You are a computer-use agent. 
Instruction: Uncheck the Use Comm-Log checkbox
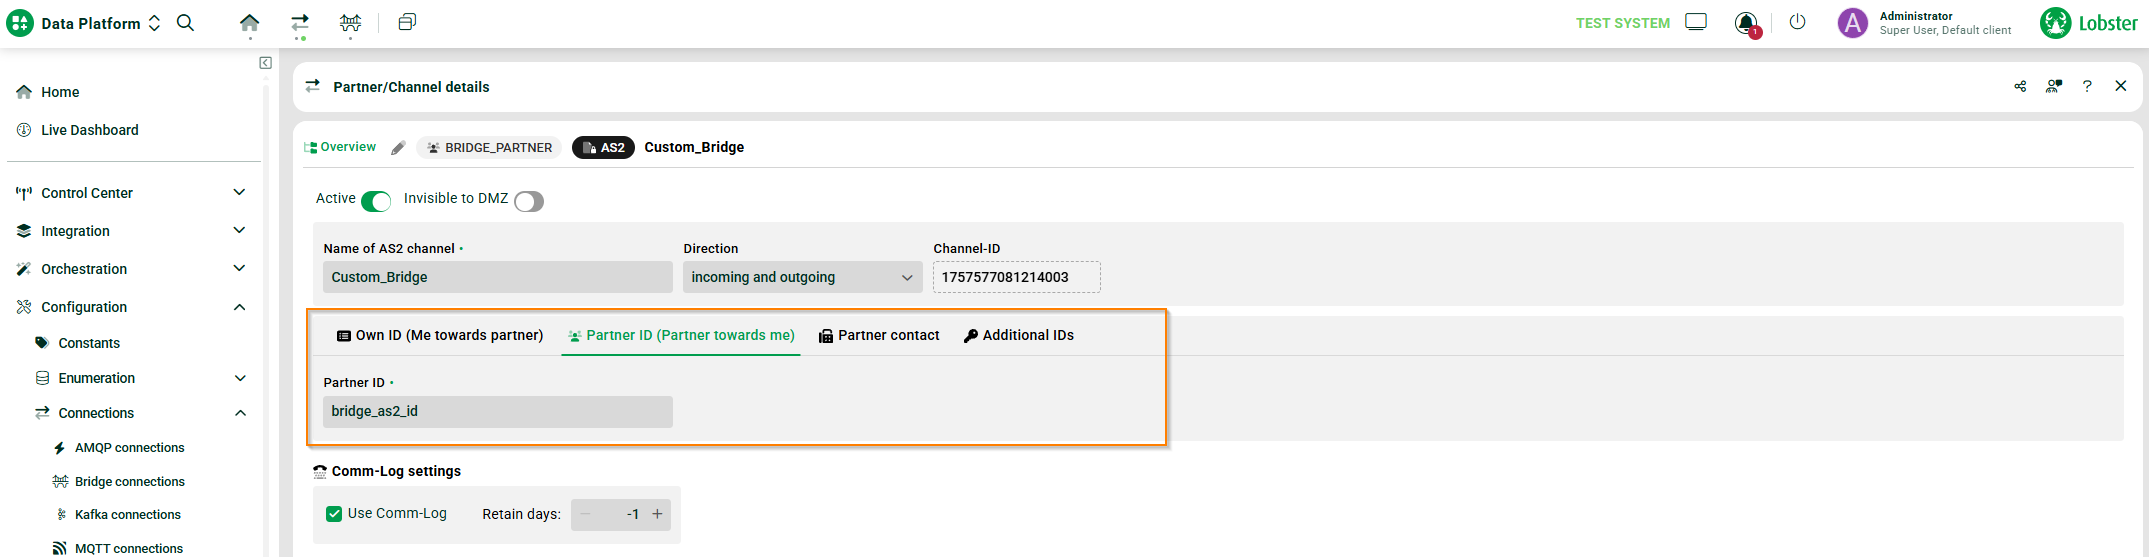click(x=334, y=514)
